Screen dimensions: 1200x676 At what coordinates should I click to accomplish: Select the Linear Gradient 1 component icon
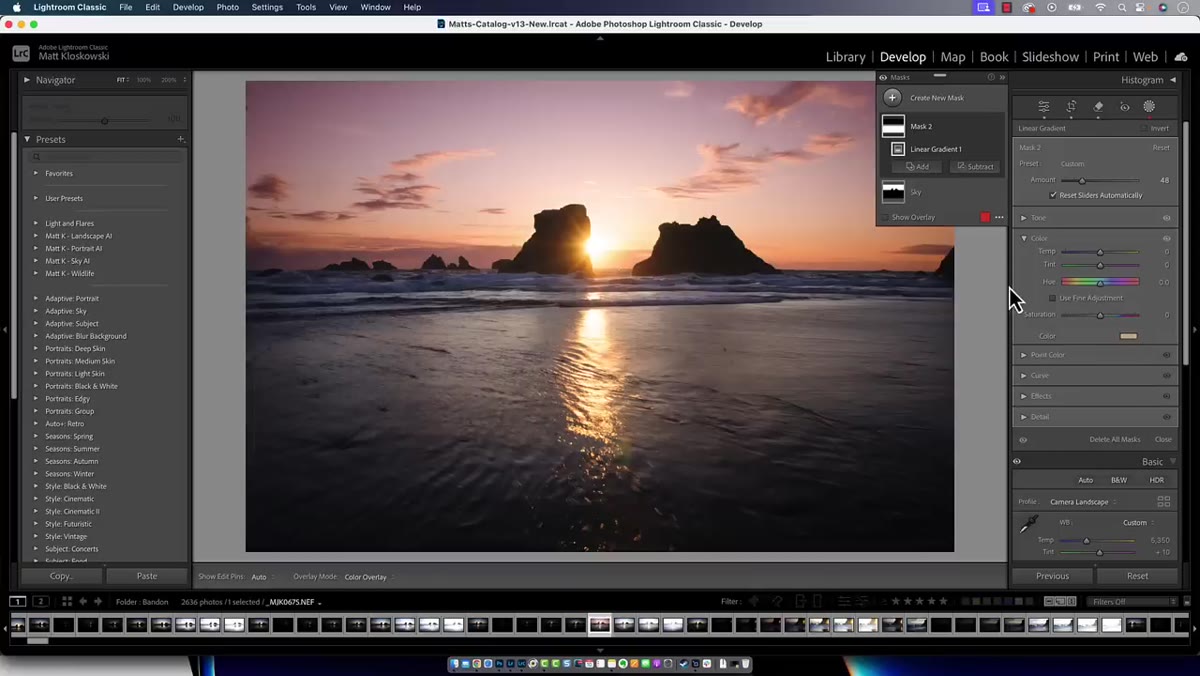click(898, 149)
